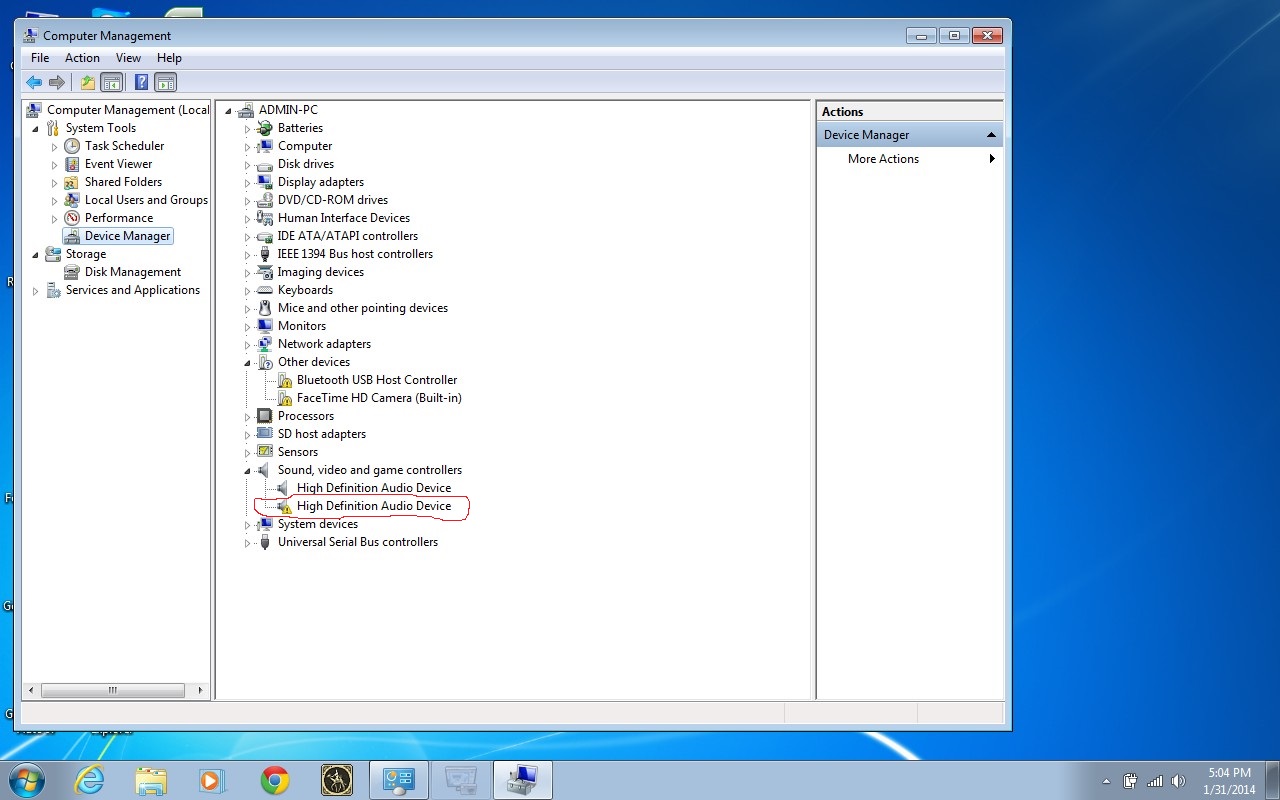Screen dimensions: 1280x800
Task: Click the Batteries device category icon
Action: [264, 128]
